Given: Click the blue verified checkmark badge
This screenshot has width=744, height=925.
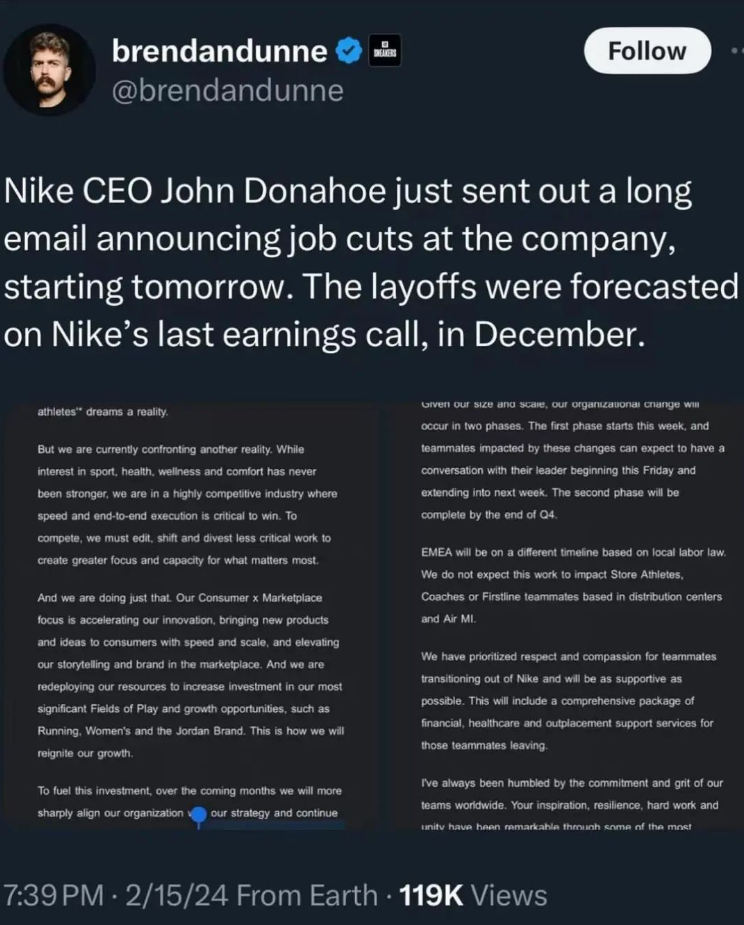Looking at the screenshot, I should point(349,51).
